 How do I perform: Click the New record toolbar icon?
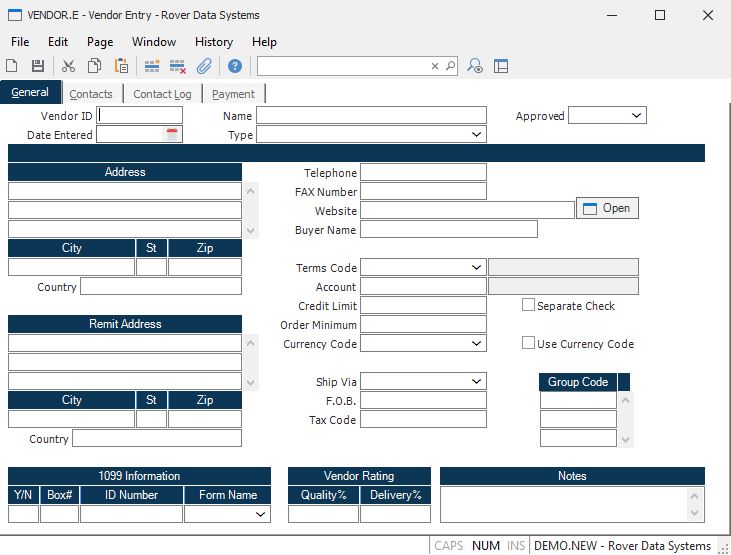coord(12,66)
